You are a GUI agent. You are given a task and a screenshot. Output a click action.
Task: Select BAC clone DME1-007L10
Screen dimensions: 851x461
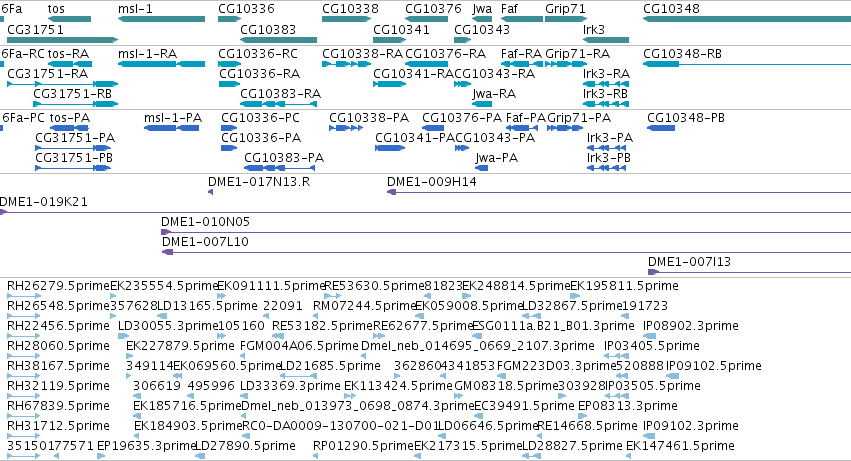[x=506, y=252]
